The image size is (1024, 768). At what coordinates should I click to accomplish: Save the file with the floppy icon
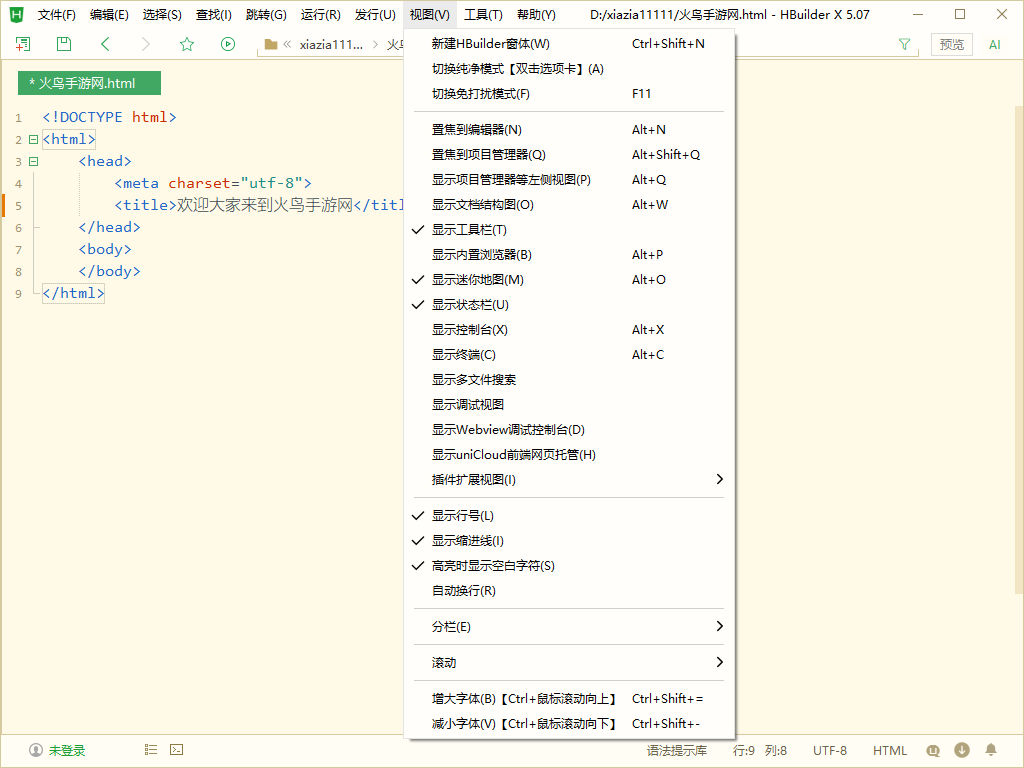point(63,44)
